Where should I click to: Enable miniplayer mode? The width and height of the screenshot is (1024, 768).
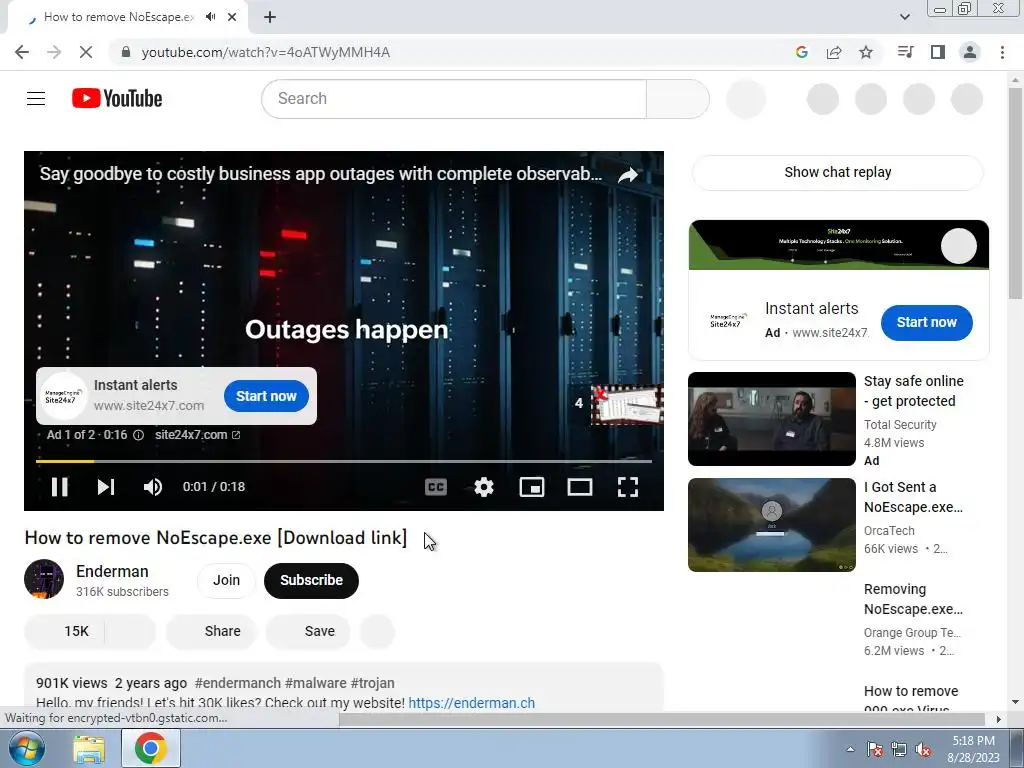(532, 487)
